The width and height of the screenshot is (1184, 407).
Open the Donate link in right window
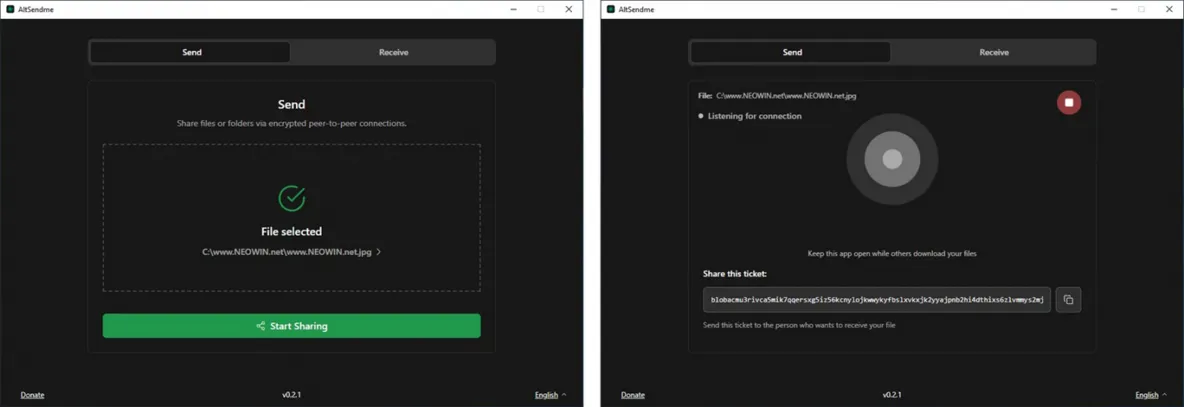click(x=632, y=395)
